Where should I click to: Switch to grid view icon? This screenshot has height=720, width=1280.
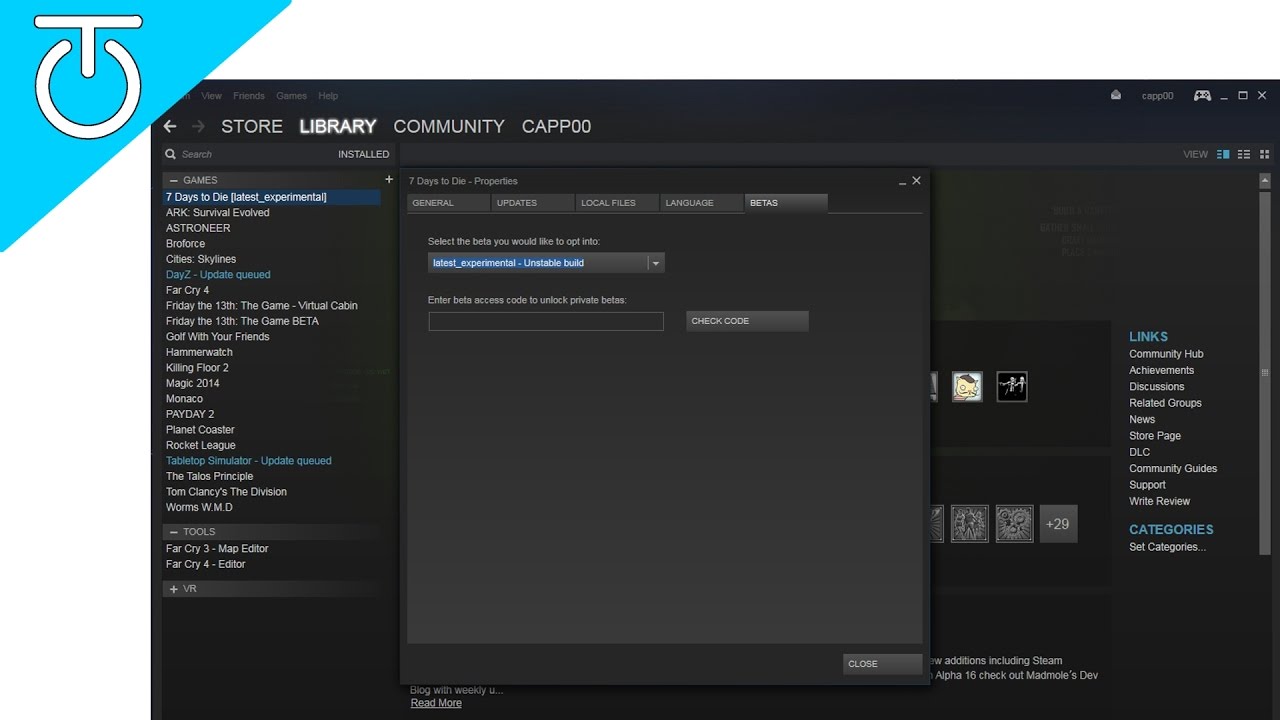pos(1264,154)
